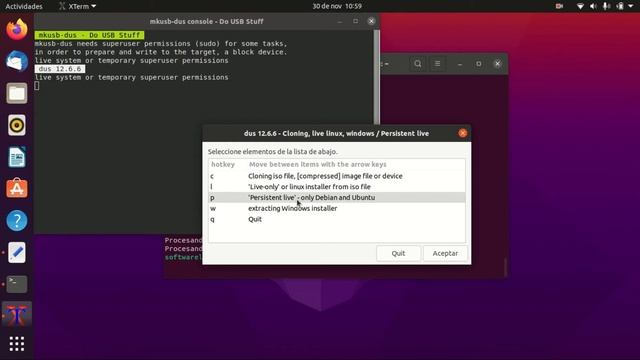Open the Terminal dock icon
The image size is (640, 360).
pyautogui.click(x=17, y=284)
